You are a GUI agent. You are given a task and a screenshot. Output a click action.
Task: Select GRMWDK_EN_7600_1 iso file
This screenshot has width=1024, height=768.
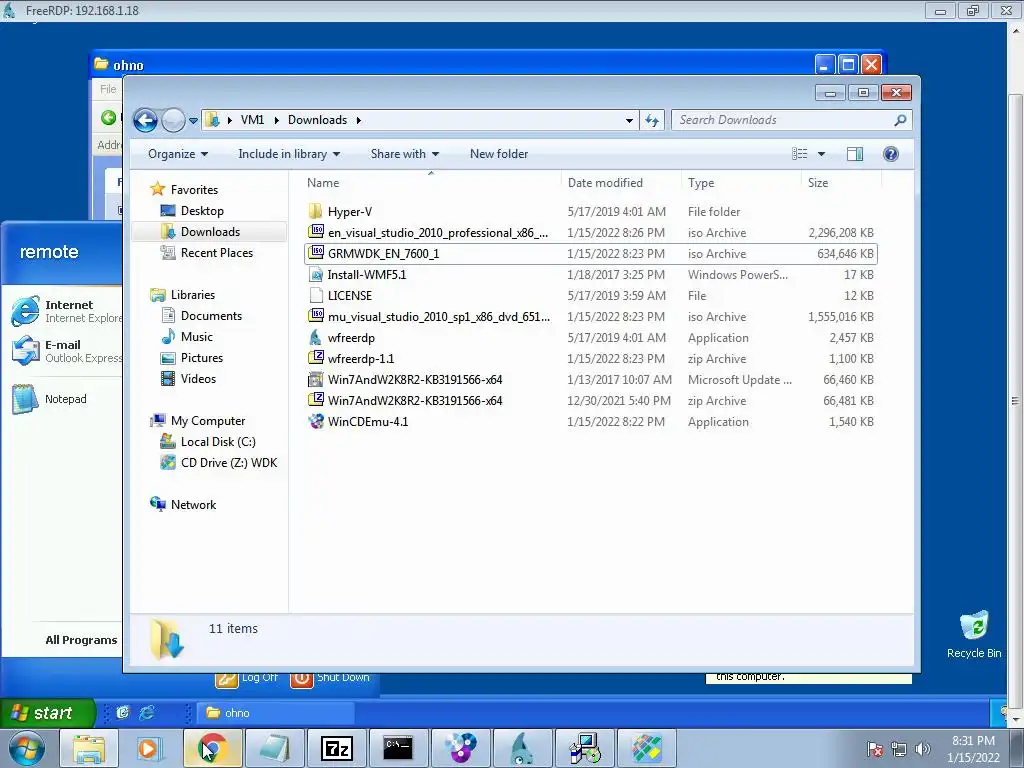pos(590,254)
